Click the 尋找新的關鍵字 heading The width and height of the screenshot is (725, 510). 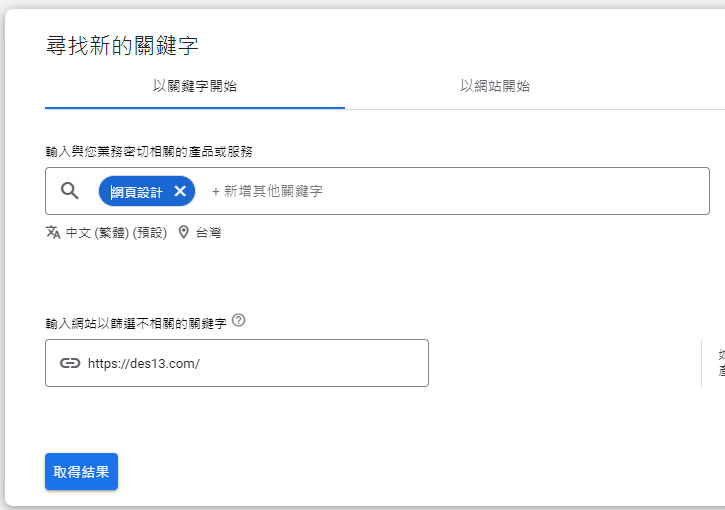(x=122, y=45)
